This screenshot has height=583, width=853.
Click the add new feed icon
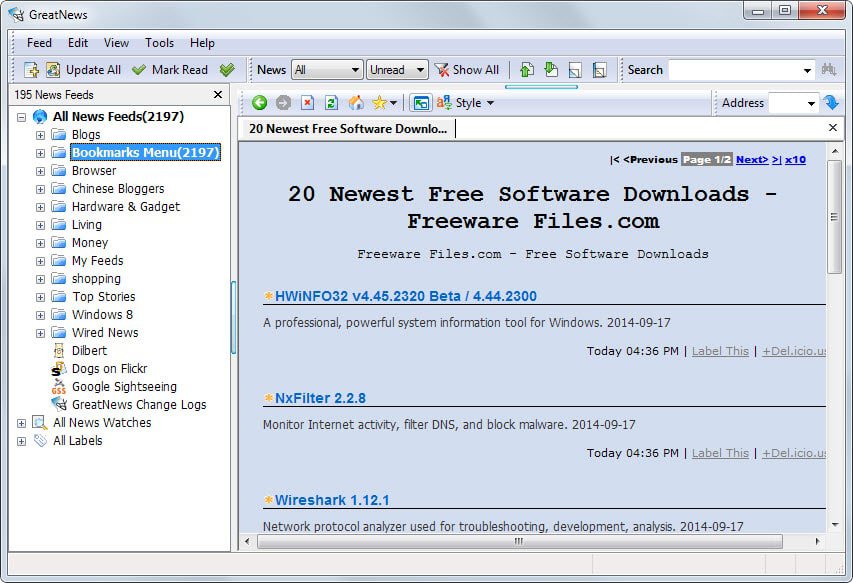click(31, 70)
